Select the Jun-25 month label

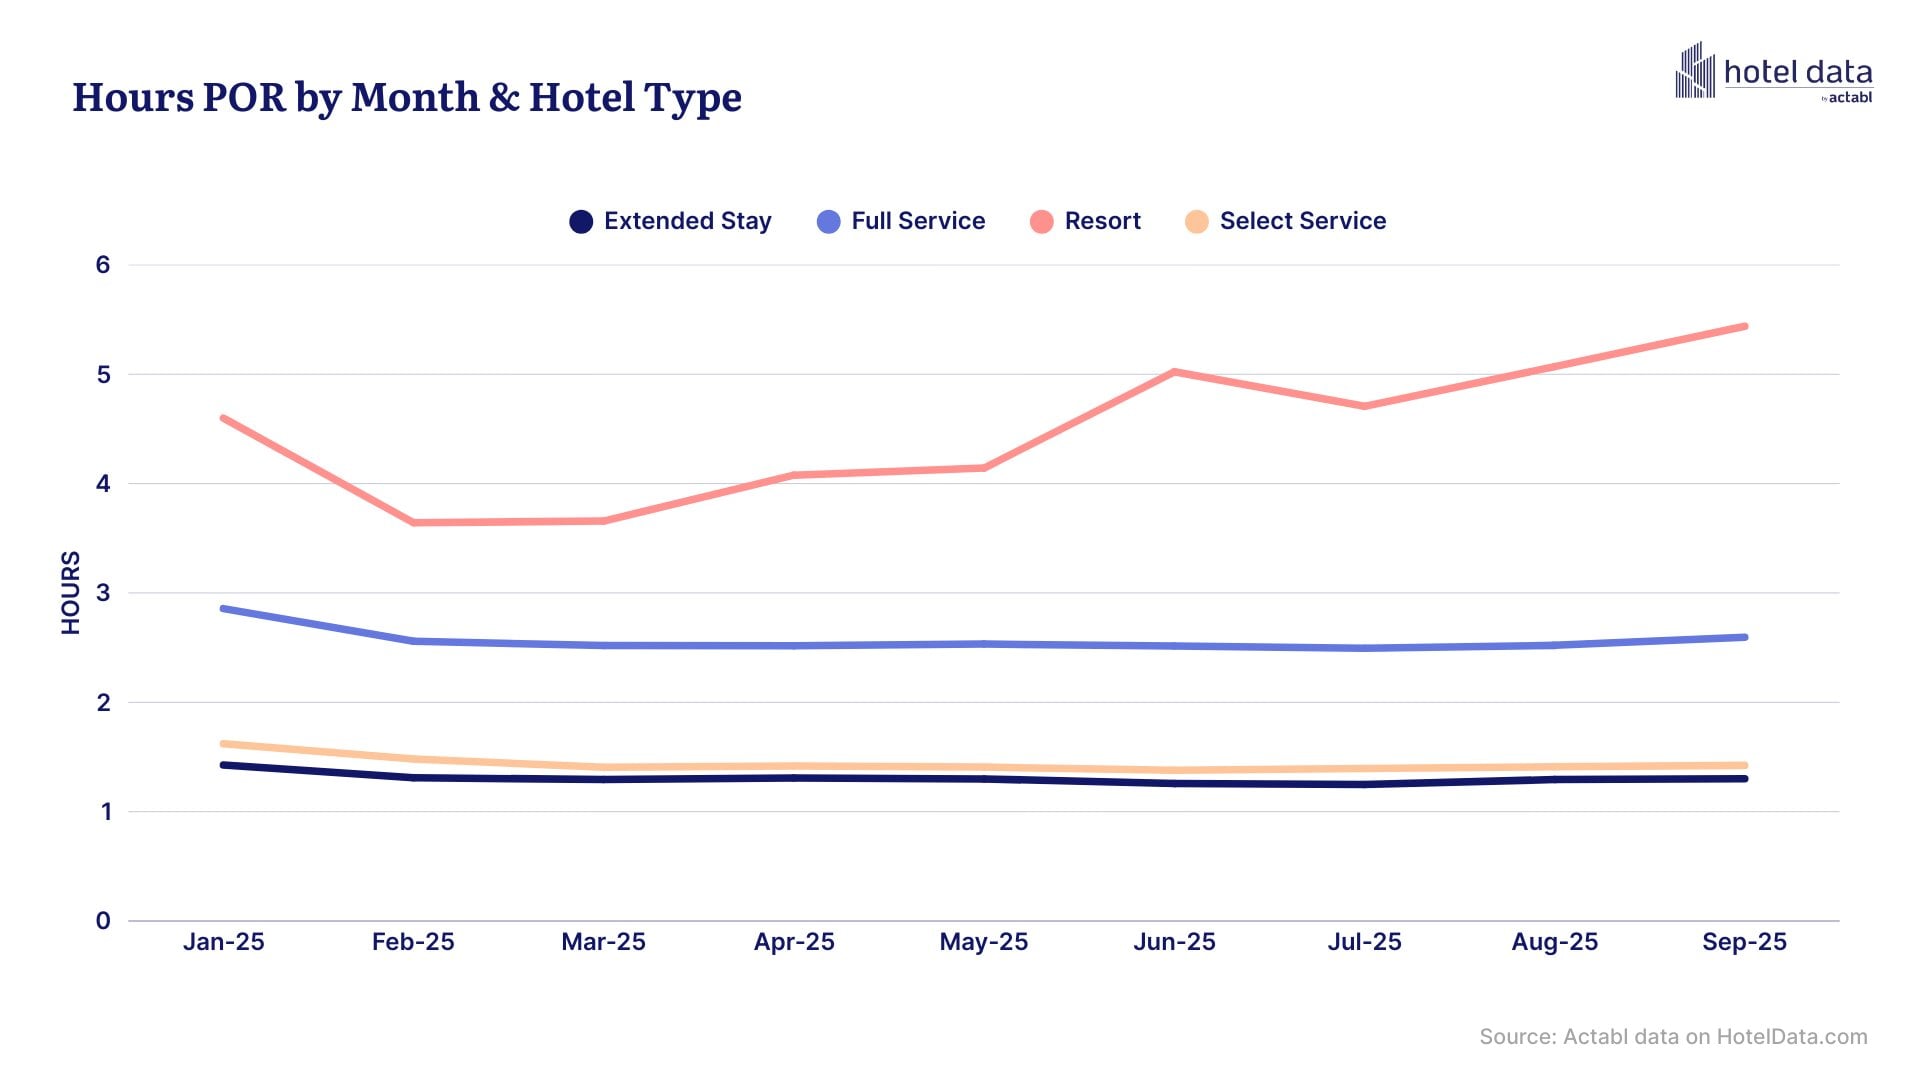click(x=1174, y=942)
